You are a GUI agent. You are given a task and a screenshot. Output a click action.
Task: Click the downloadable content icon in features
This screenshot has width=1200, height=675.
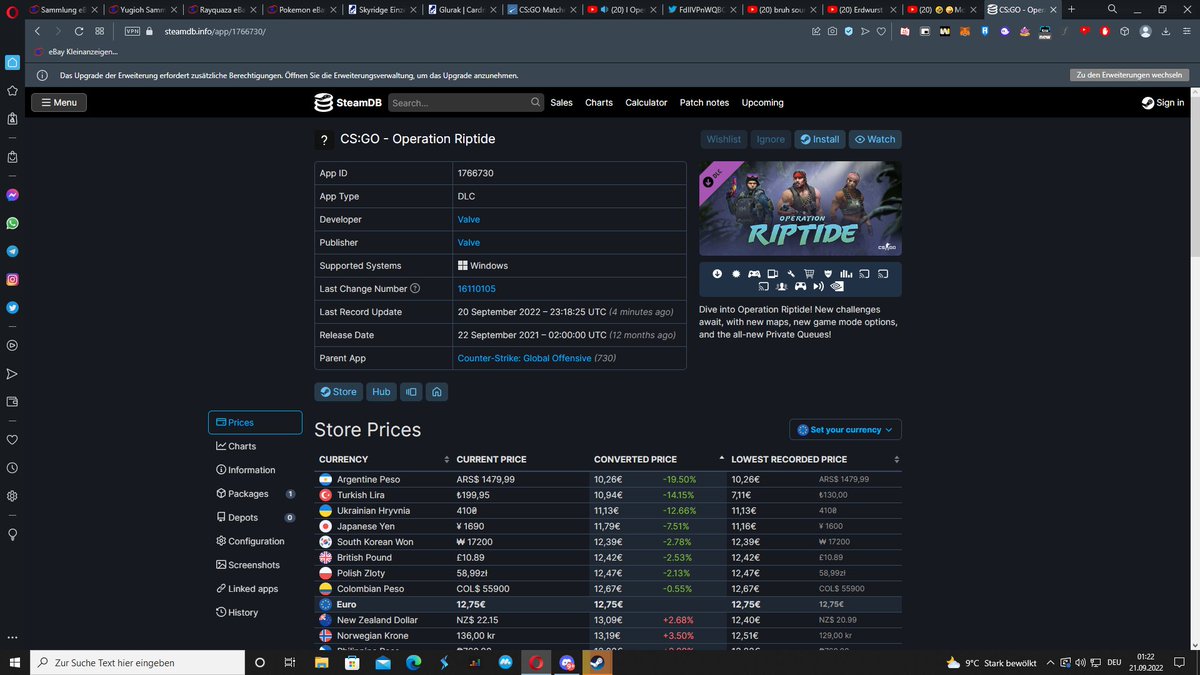(717, 273)
